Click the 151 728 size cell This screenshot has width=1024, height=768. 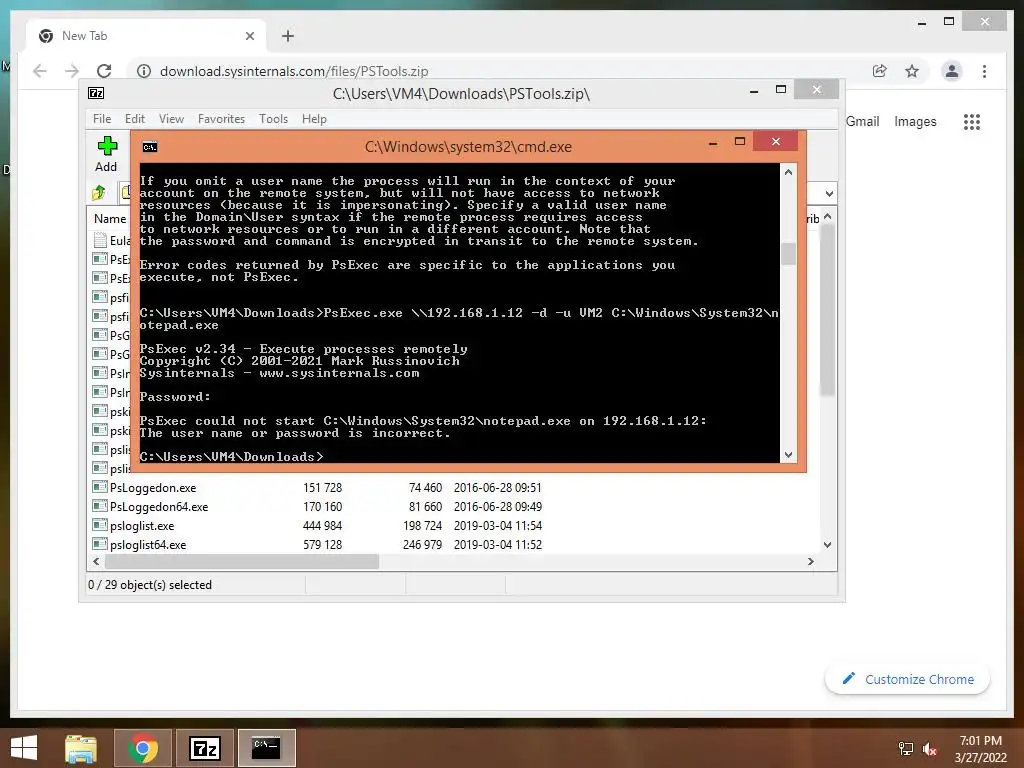click(322, 488)
